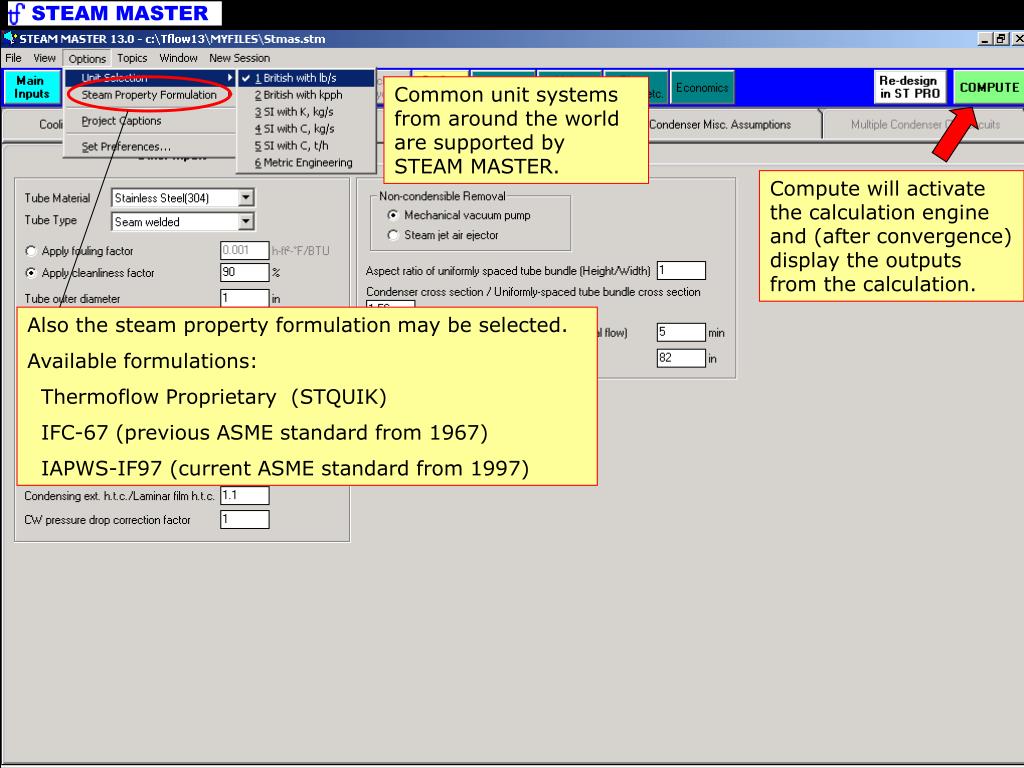This screenshot has height=768, width=1024.
Task: Open the Window menu
Action: tap(178, 58)
